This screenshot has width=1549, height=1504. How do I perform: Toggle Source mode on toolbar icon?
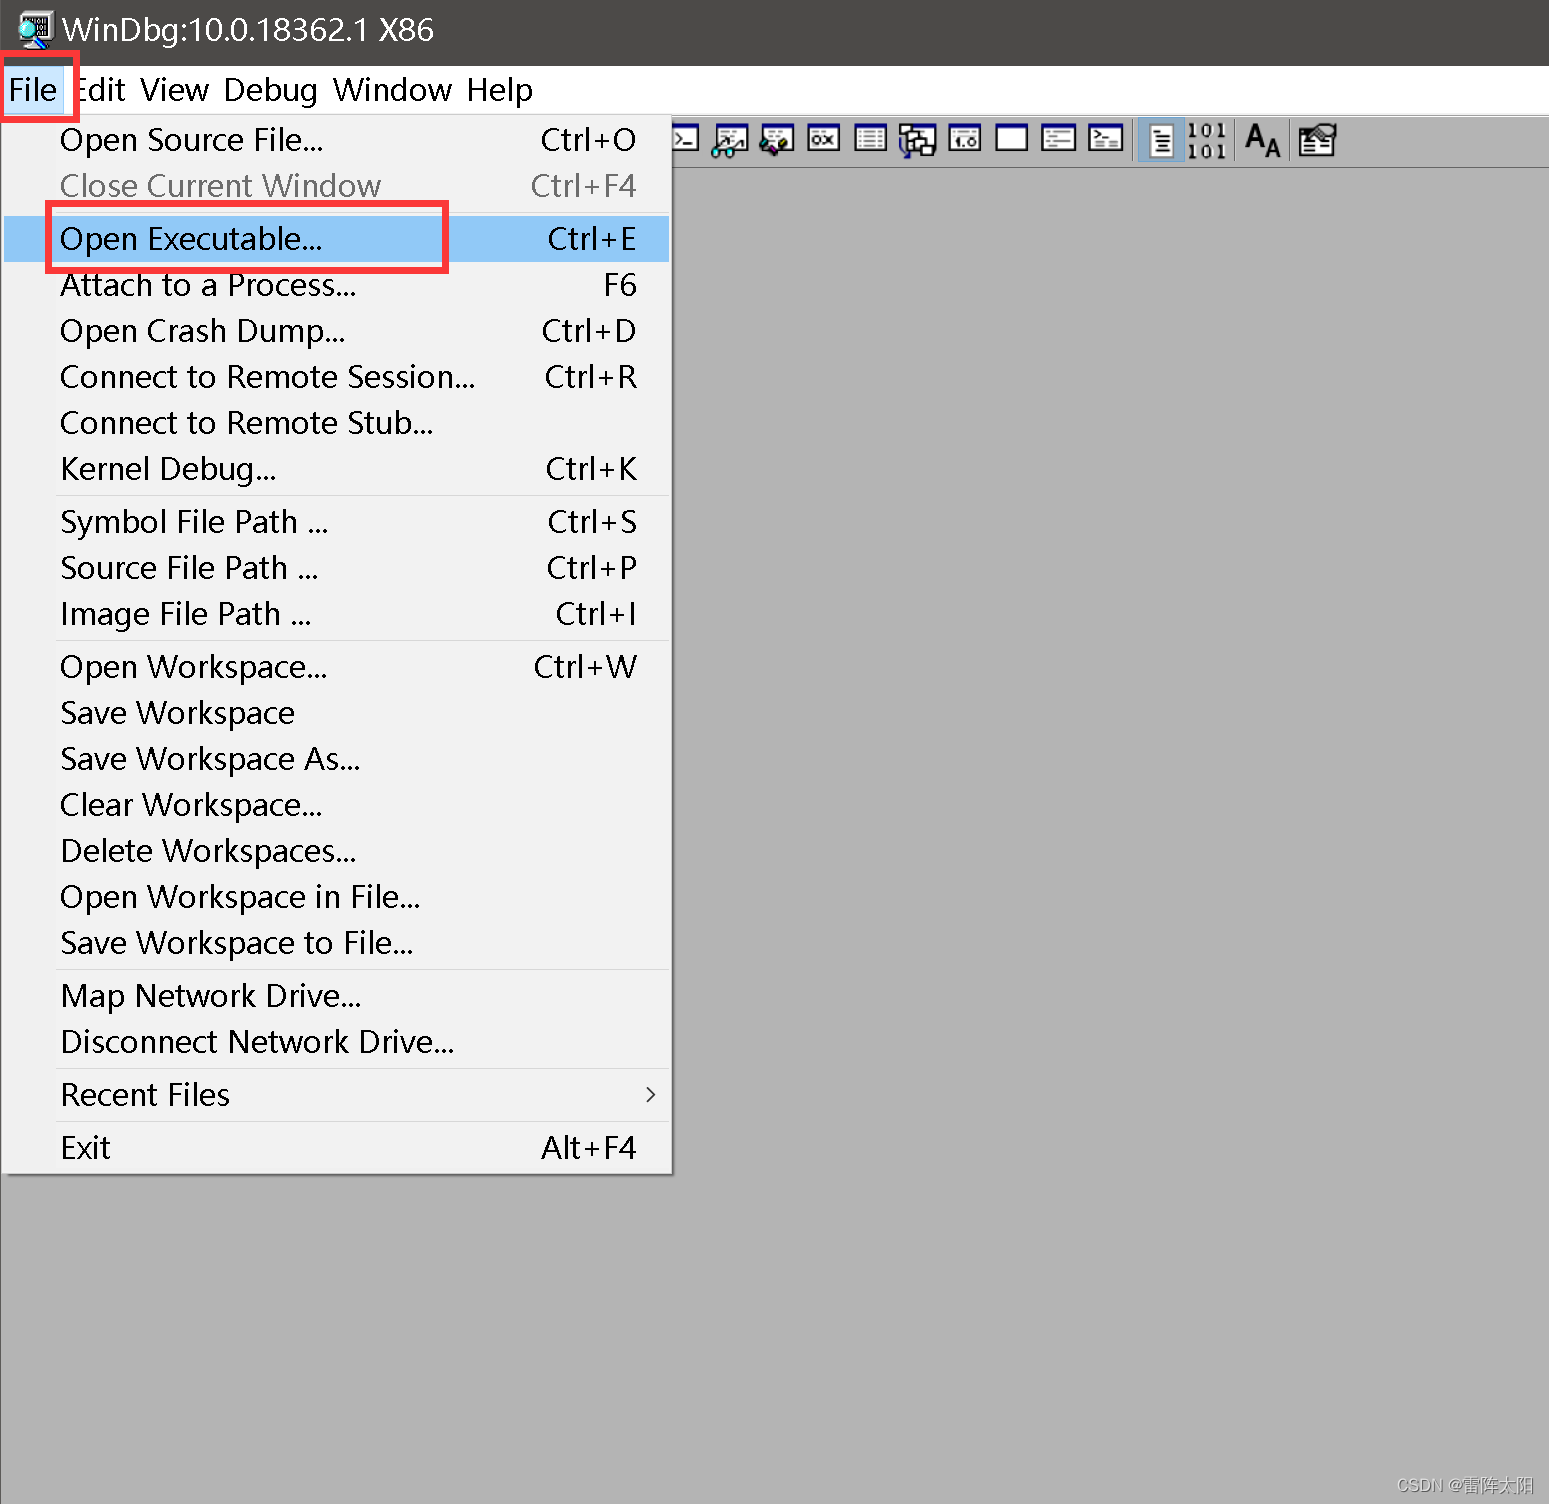tap(1161, 140)
